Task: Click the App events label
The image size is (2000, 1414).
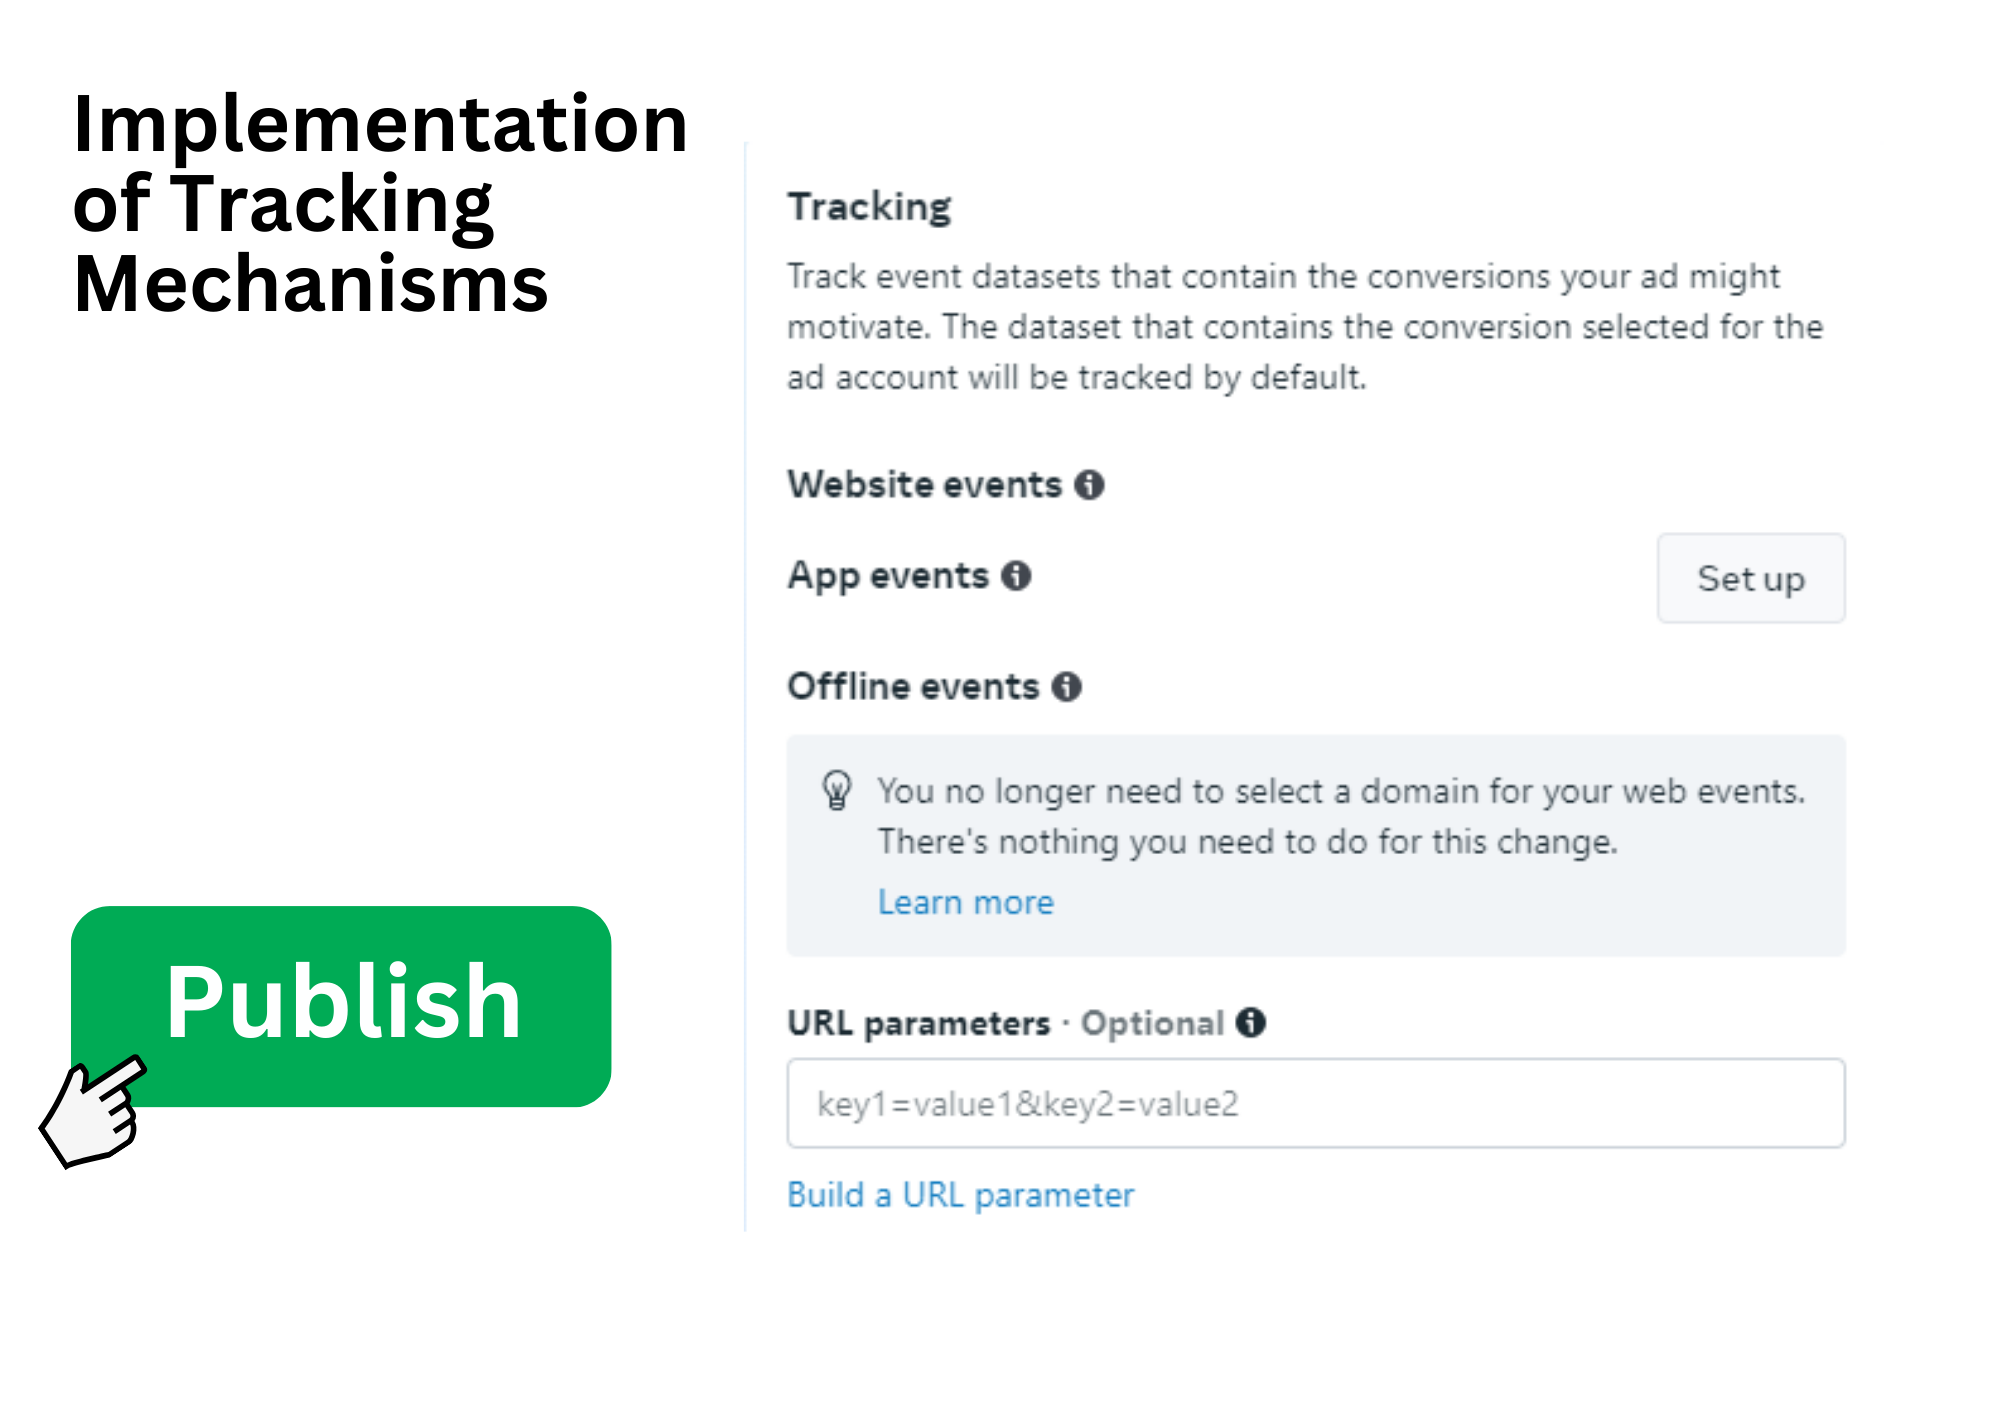Action: [888, 576]
